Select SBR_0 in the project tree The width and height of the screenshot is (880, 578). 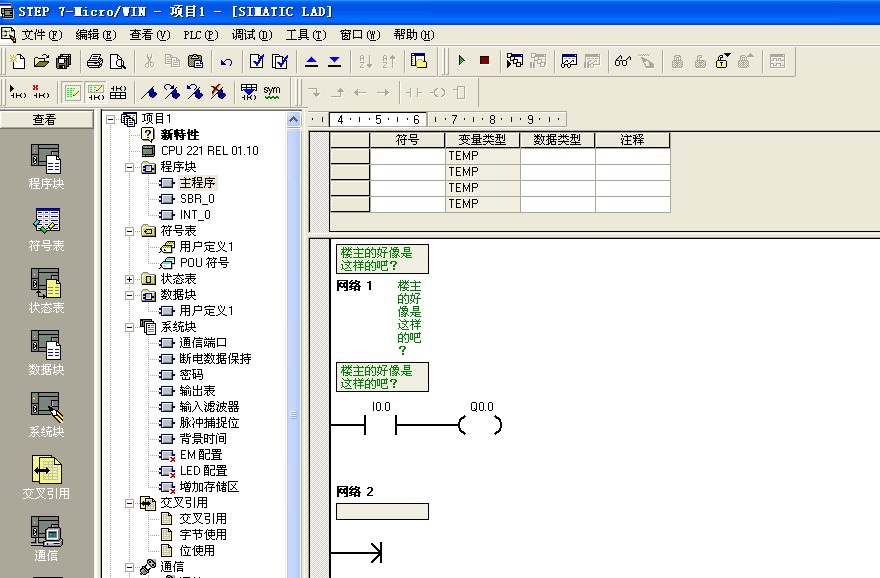pos(196,199)
